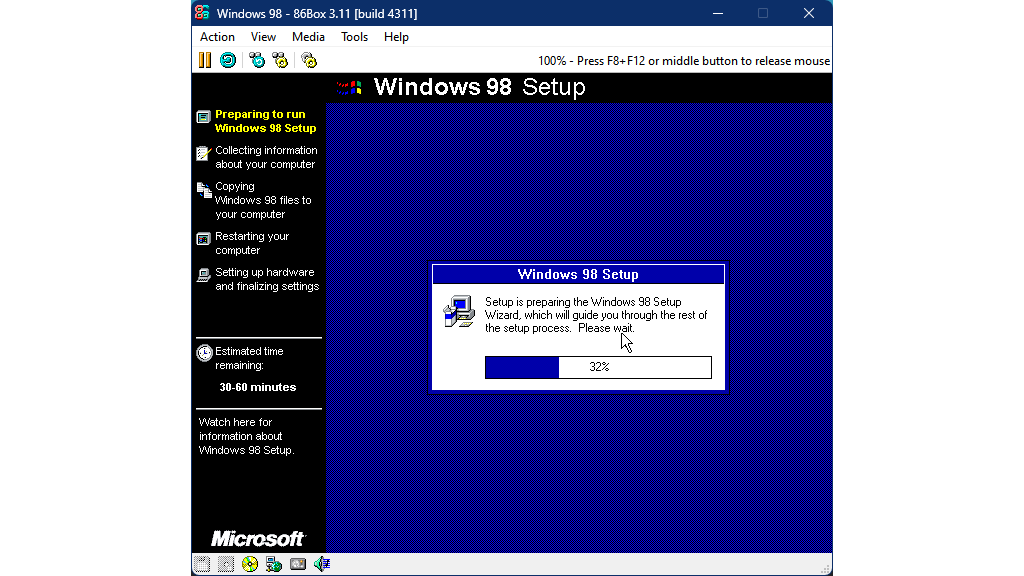Click the Setting up hardware step icon

pos(203,275)
